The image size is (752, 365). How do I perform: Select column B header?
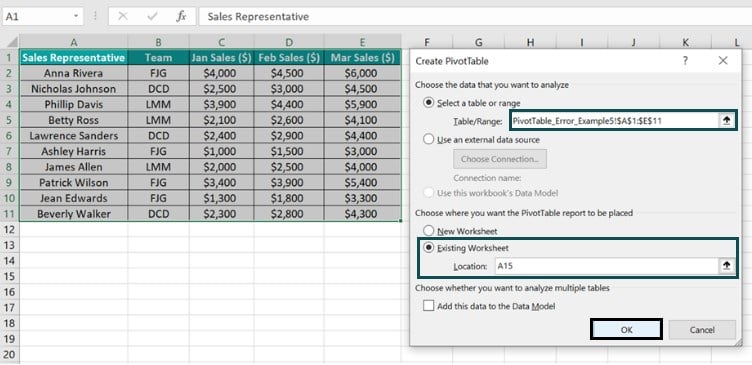click(x=158, y=42)
